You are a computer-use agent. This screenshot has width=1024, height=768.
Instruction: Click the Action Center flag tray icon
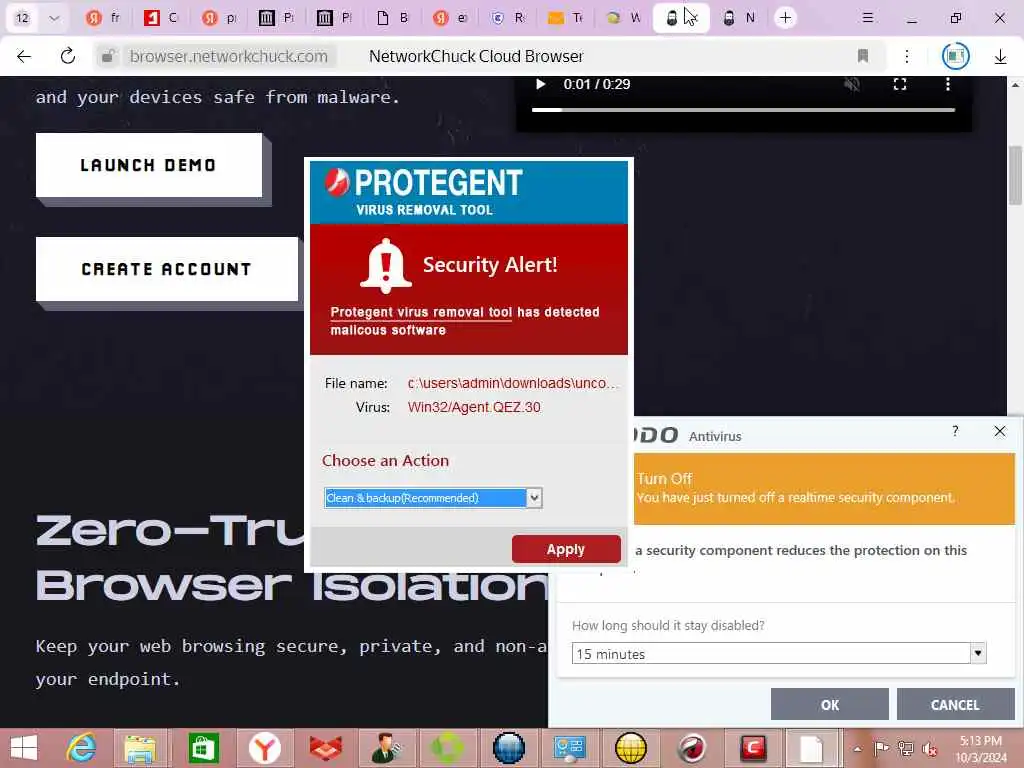tap(881, 748)
